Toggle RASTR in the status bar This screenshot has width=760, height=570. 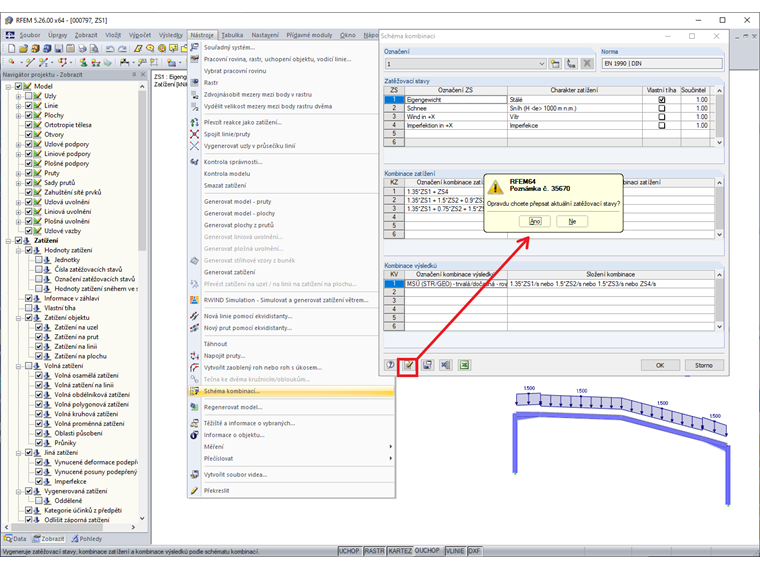tap(374, 551)
